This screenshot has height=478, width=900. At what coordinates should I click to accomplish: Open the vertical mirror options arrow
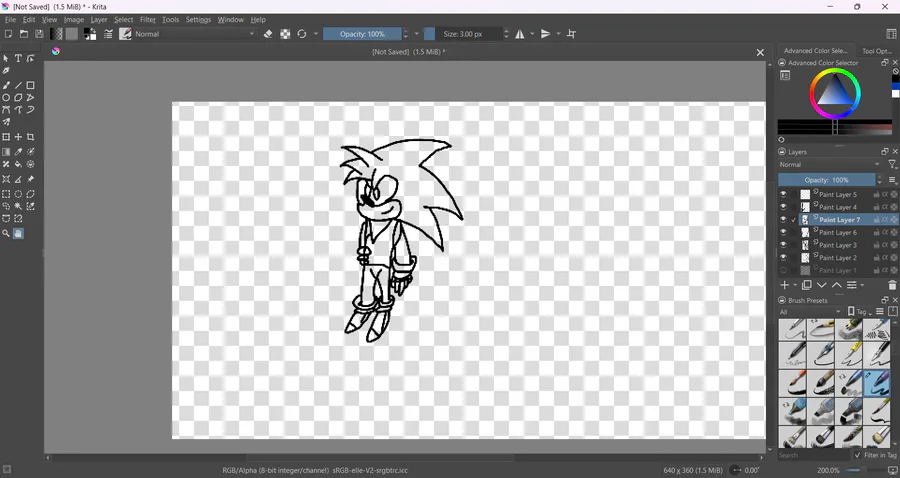tap(558, 34)
